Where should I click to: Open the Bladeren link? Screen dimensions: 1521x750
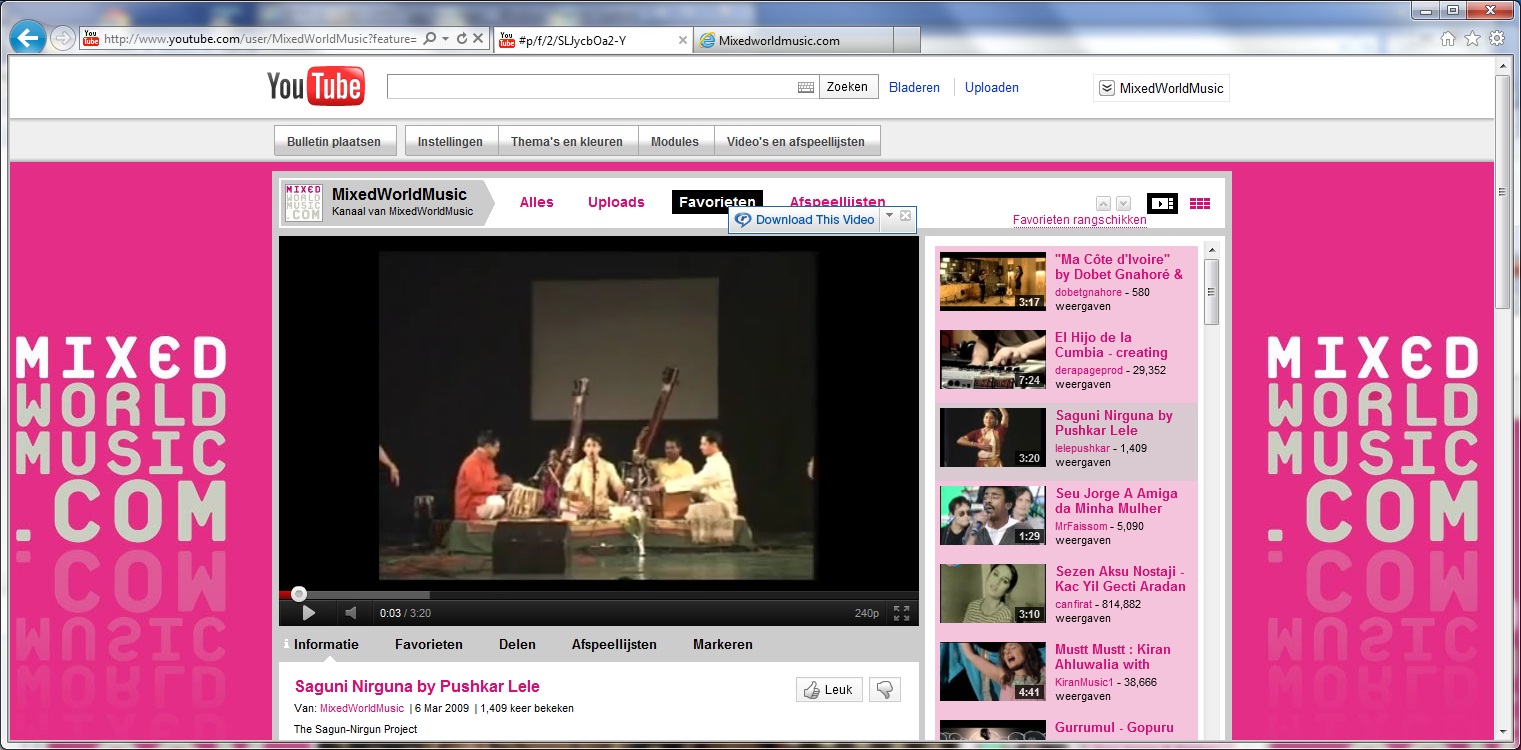click(915, 88)
